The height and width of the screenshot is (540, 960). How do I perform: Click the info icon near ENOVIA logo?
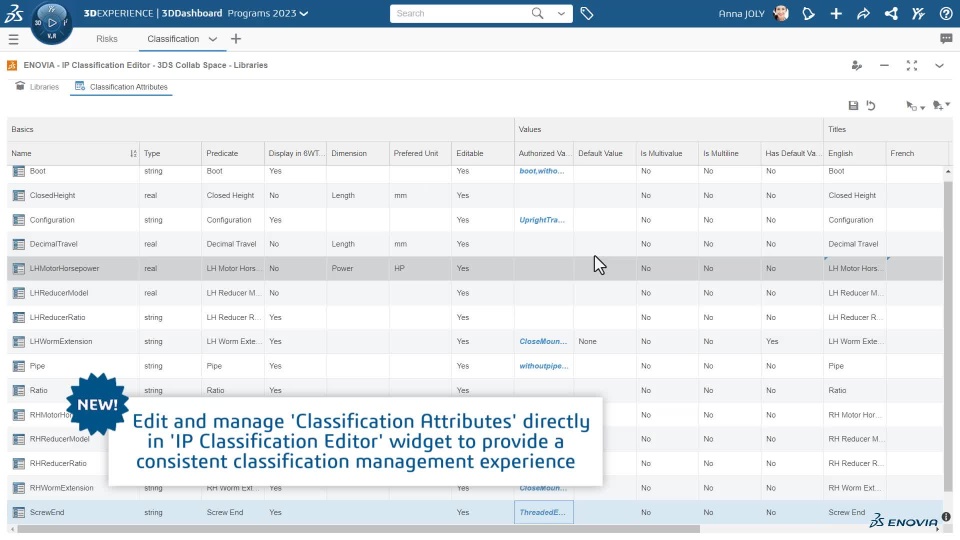[946, 517]
